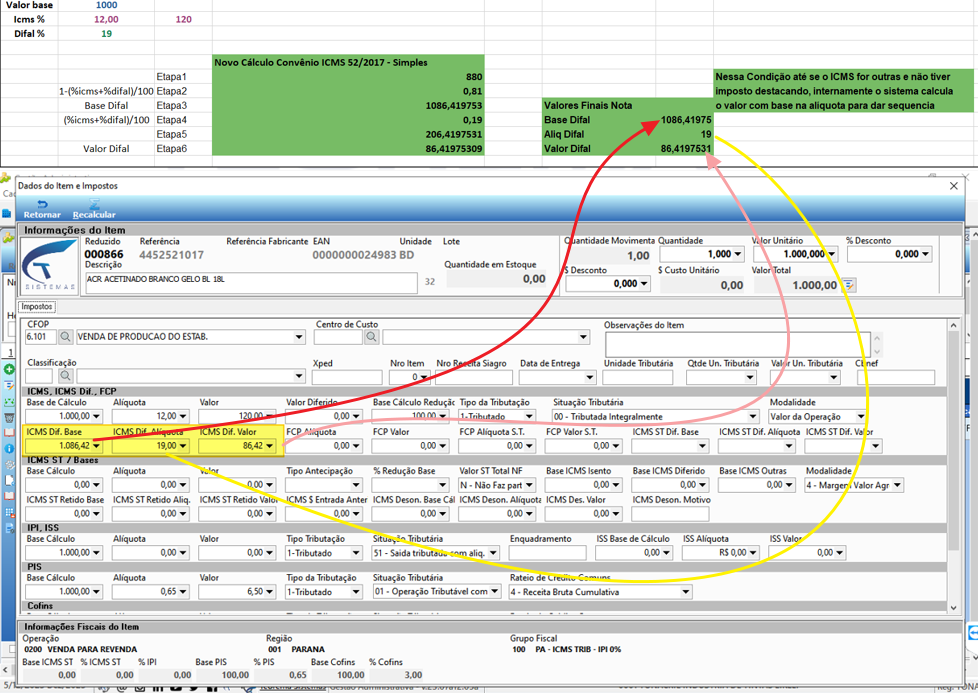Viewport: 978px width, 693px height.
Task: Click blank page icon in left sidebar
Action: (x=9, y=480)
